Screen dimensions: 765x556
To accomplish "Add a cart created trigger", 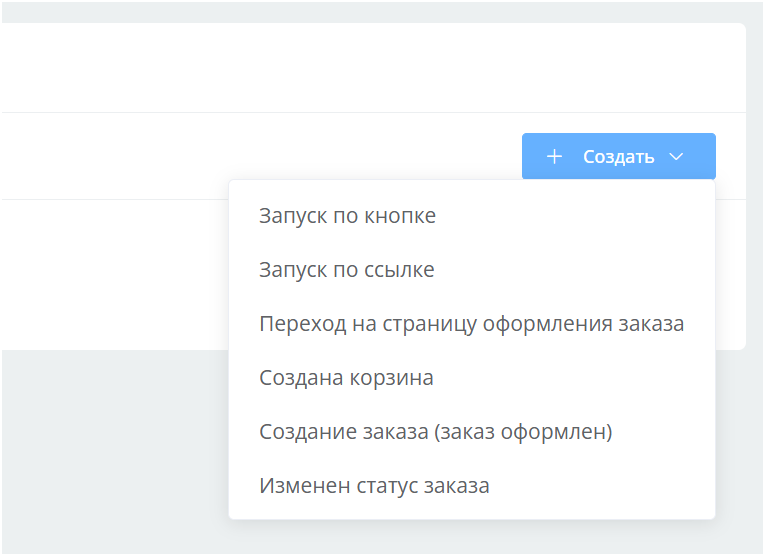I will (345, 378).
